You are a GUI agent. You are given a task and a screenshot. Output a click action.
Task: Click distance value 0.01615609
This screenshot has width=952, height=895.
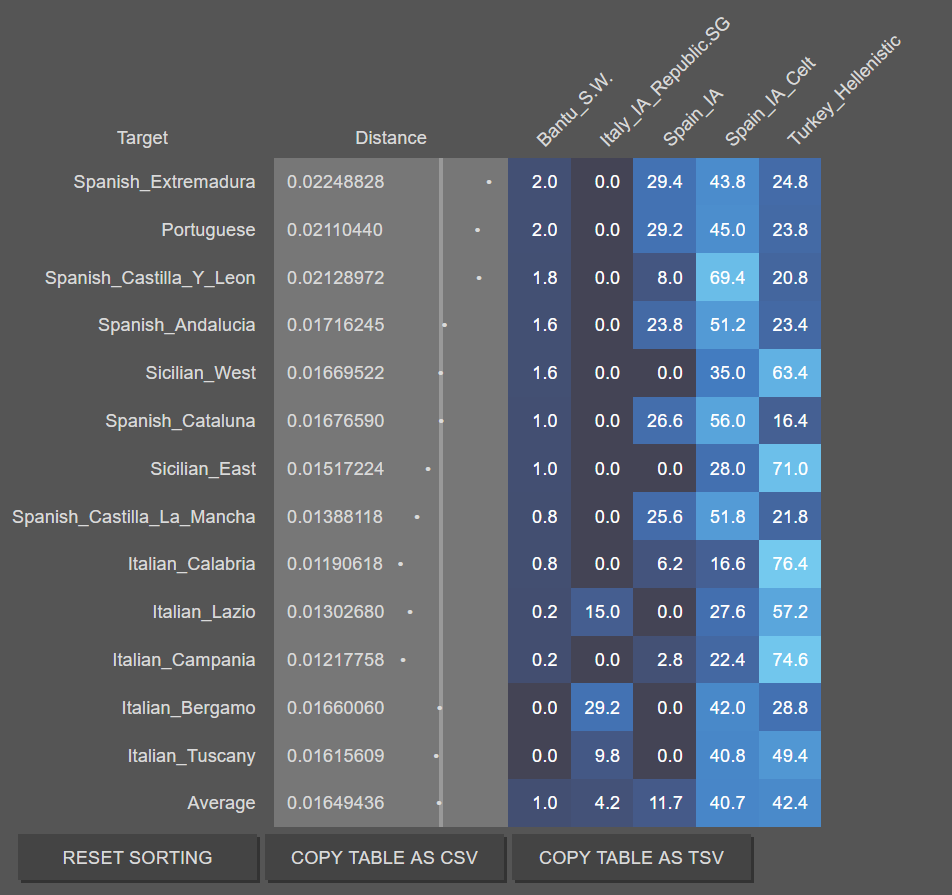336,755
